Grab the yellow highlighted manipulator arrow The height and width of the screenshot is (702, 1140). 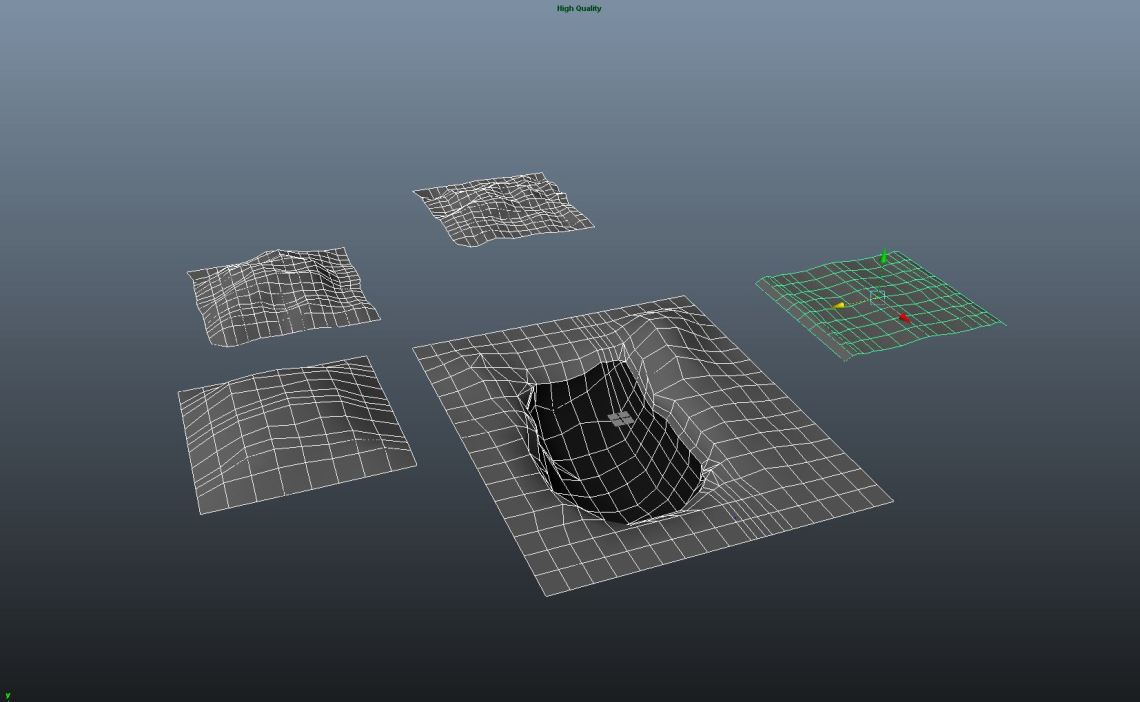point(839,305)
